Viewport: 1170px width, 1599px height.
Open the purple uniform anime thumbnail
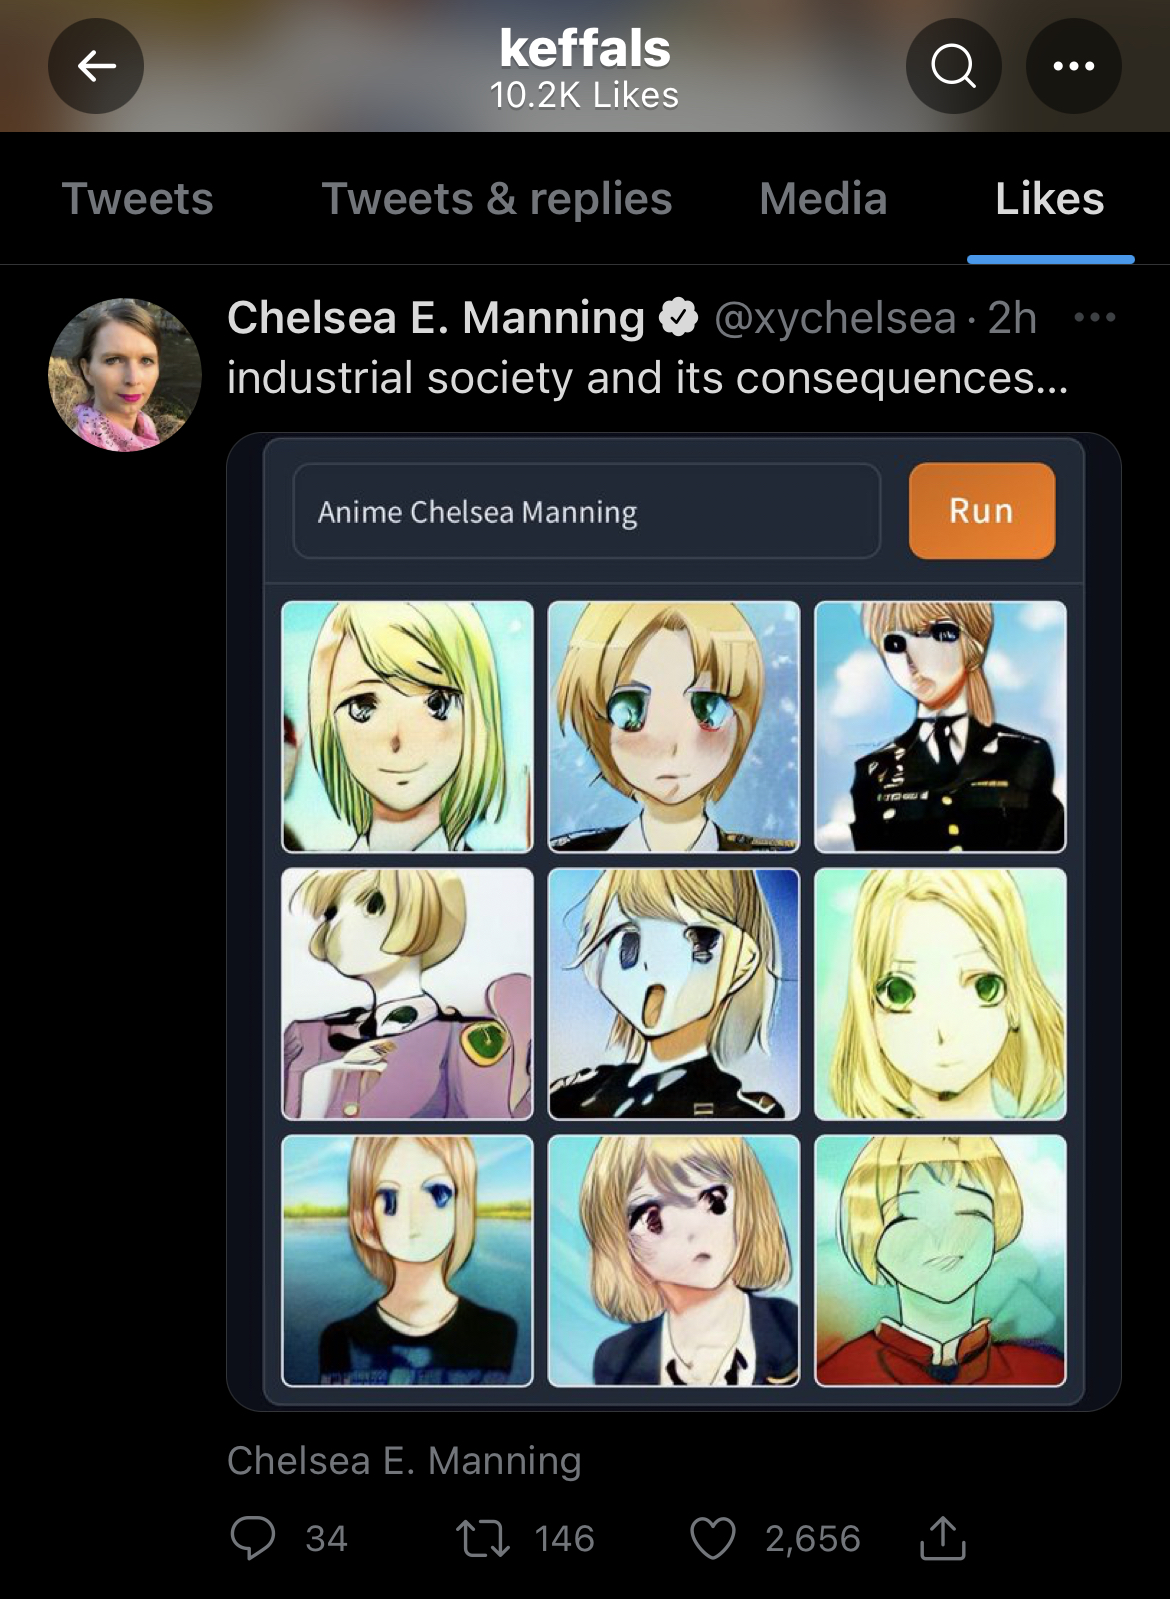tap(407, 994)
